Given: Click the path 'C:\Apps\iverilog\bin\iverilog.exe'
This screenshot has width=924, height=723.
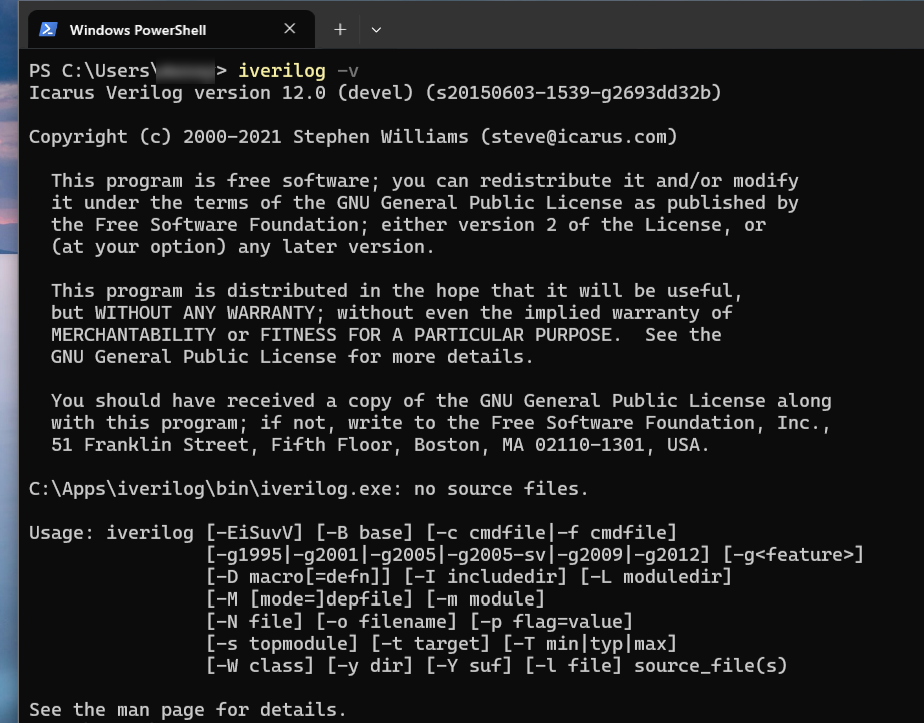Looking at the screenshot, I should click(x=210, y=489).
